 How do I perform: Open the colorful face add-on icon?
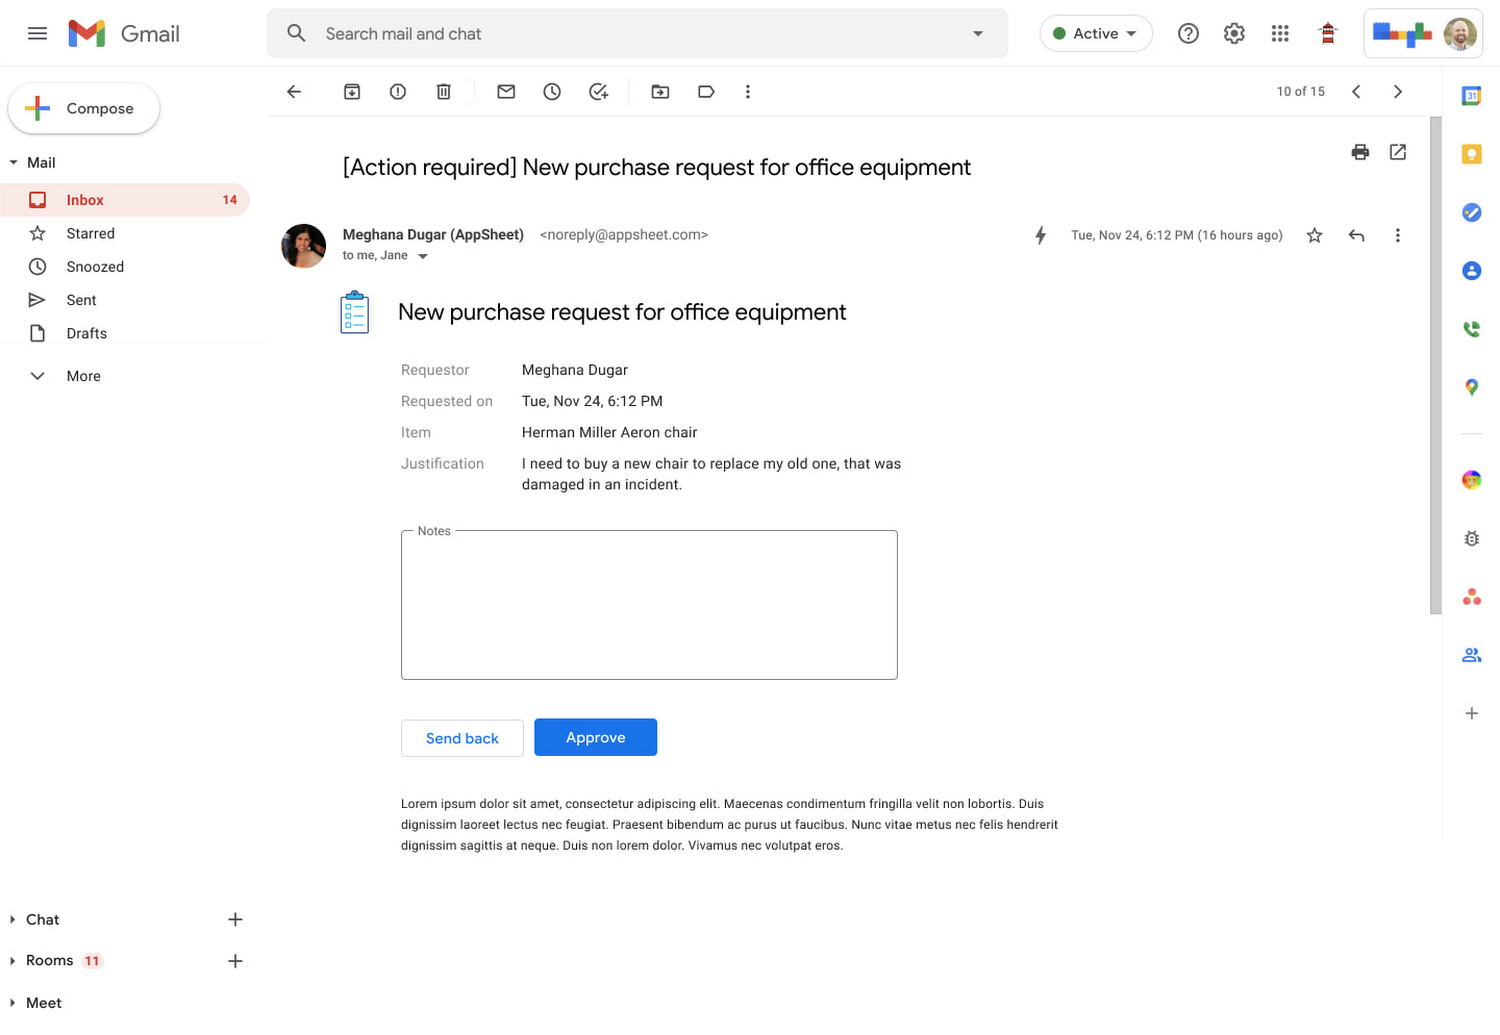pyautogui.click(x=1471, y=480)
